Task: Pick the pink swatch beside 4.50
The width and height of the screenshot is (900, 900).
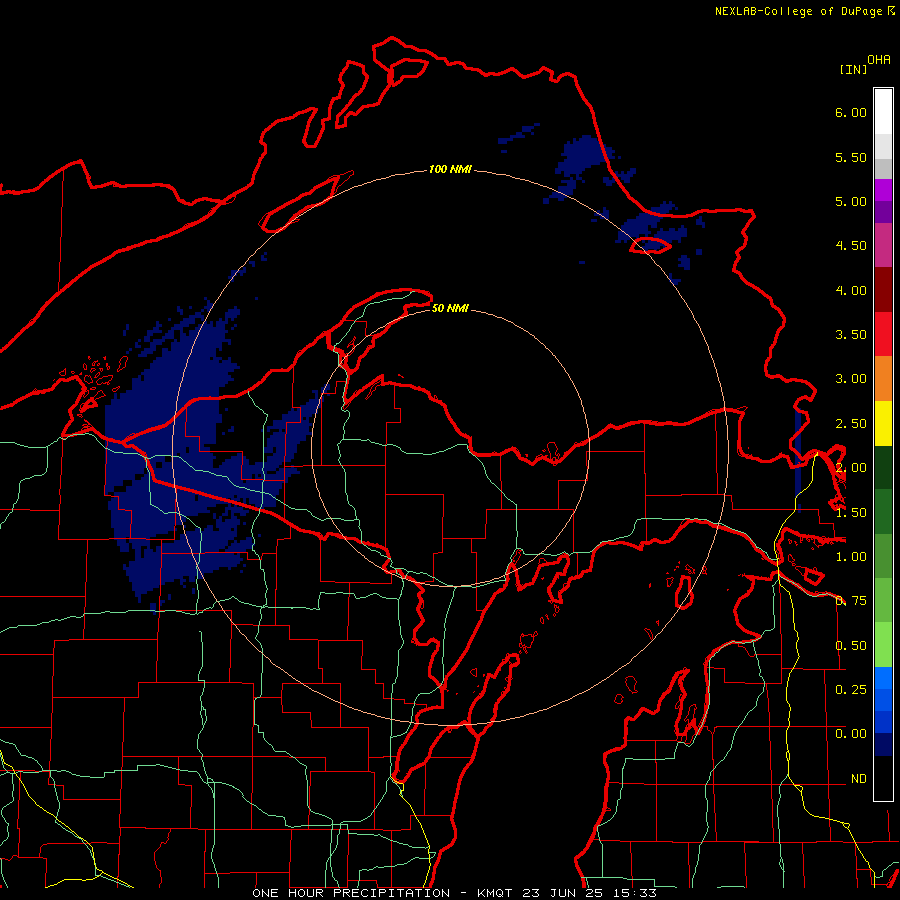Action: tap(883, 246)
